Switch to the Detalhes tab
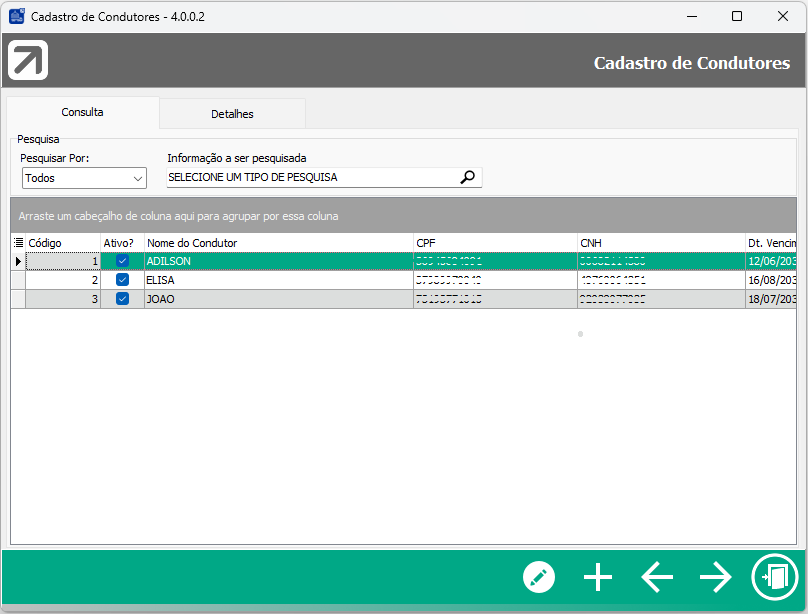The image size is (808, 614). coord(232,114)
